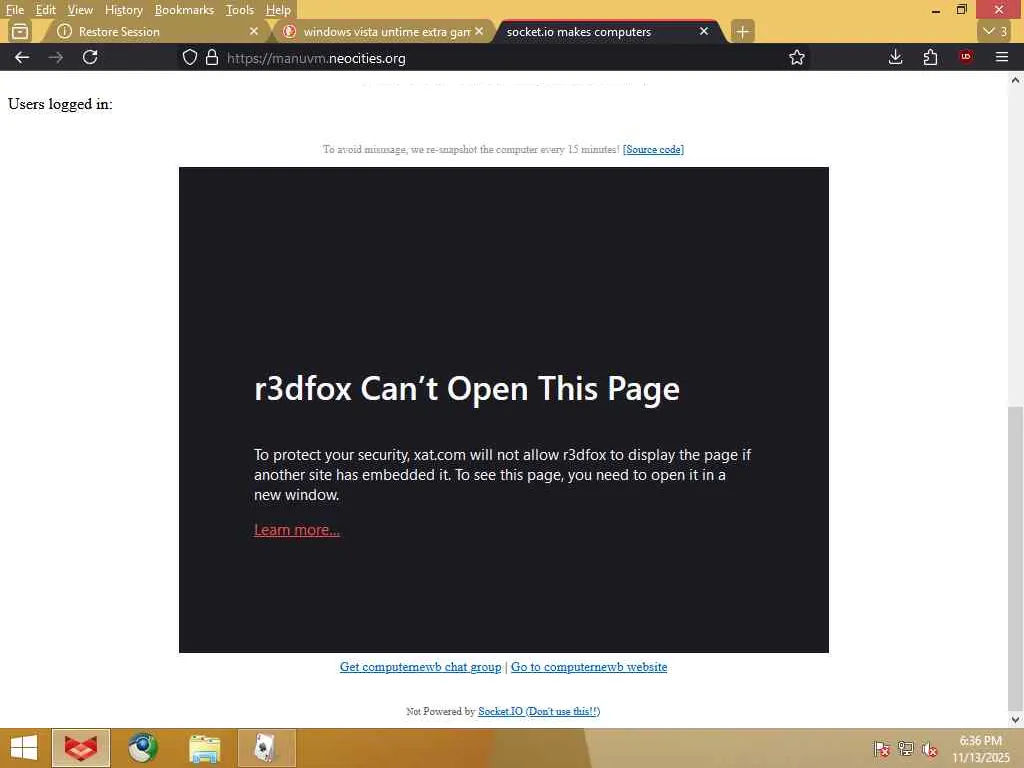Open the taskbar clock and date
This screenshot has height=768, width=1024.
980,749
